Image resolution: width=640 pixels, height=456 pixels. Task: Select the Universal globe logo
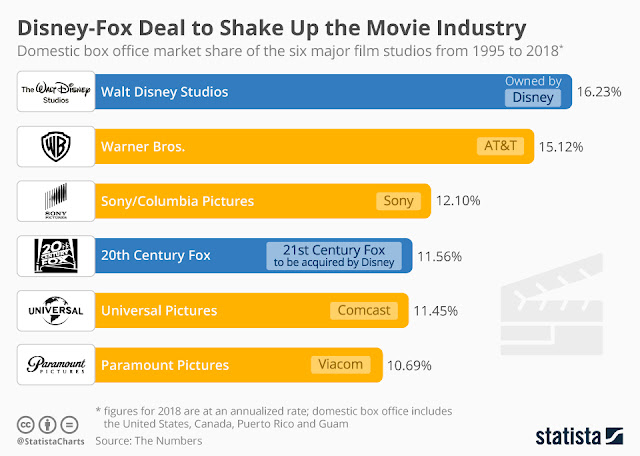tap(56, 311)
